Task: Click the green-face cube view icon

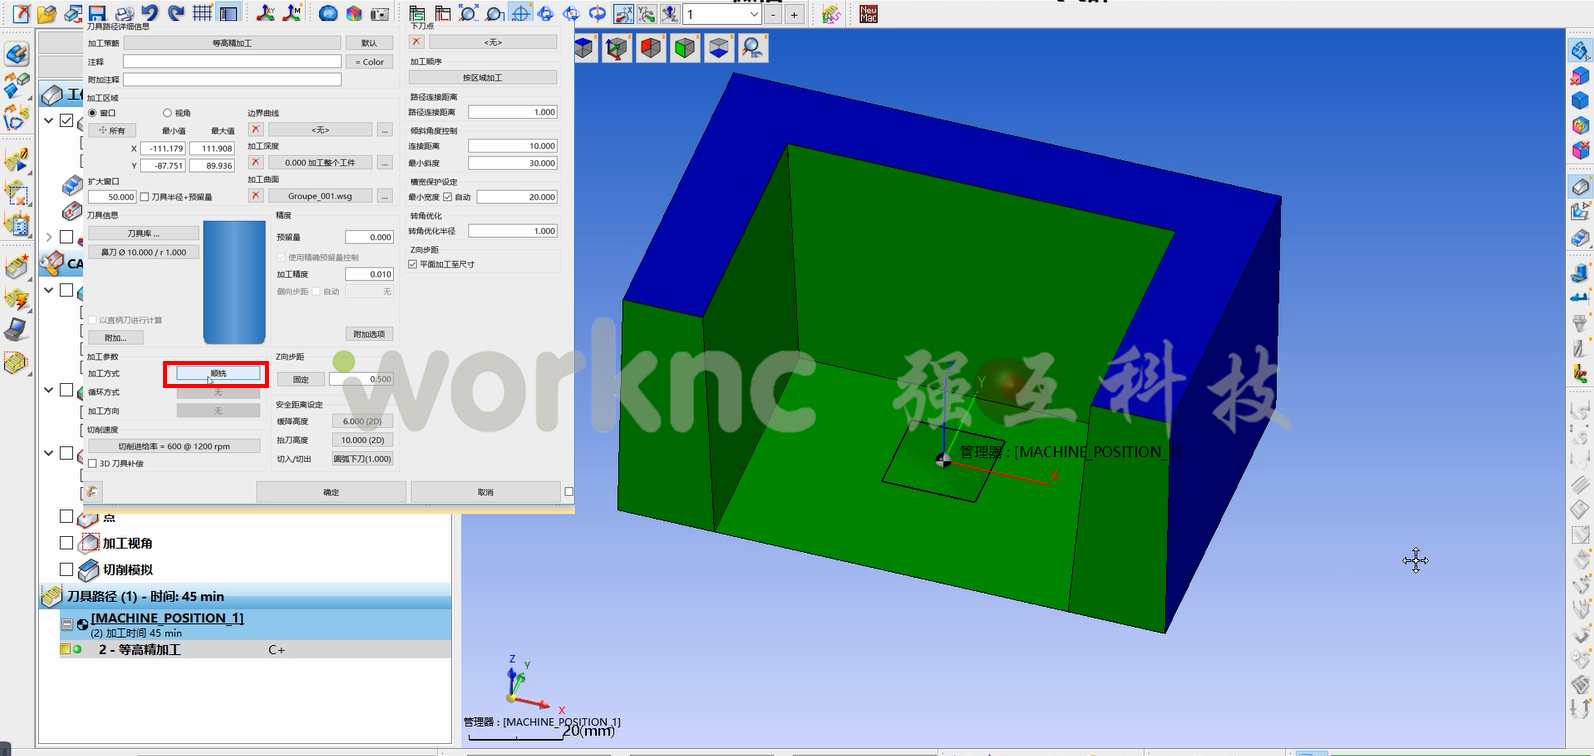Action: click(x=685, y=47)
